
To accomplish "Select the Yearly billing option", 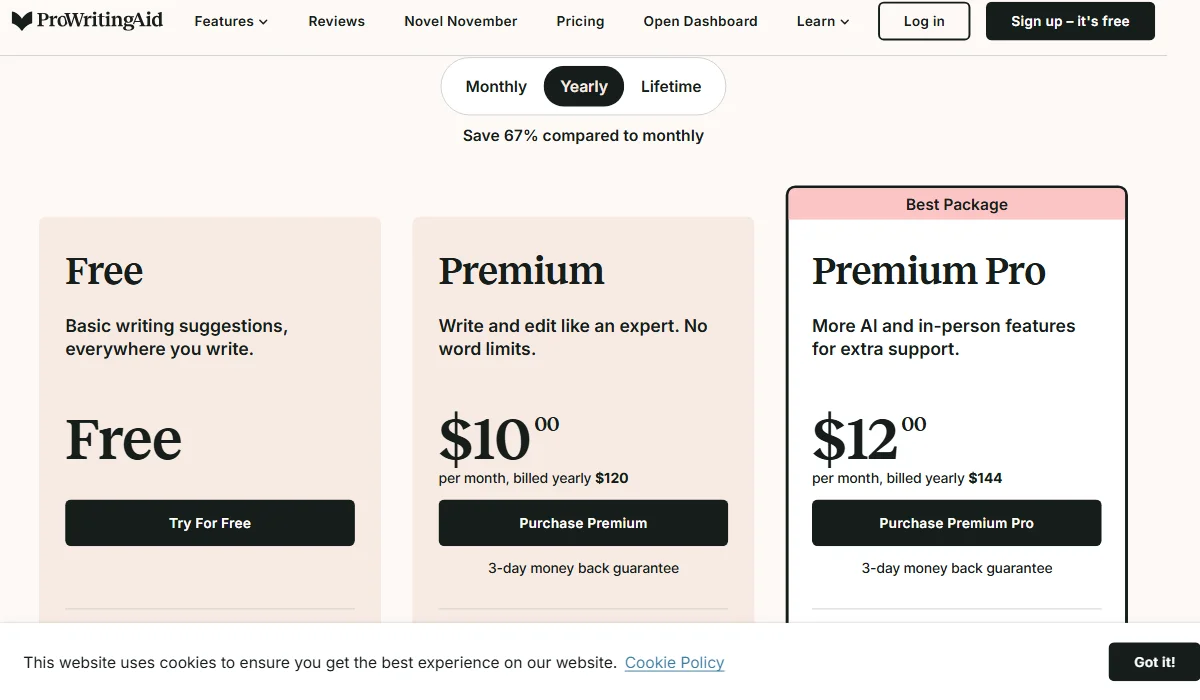I will click(583, 86).
